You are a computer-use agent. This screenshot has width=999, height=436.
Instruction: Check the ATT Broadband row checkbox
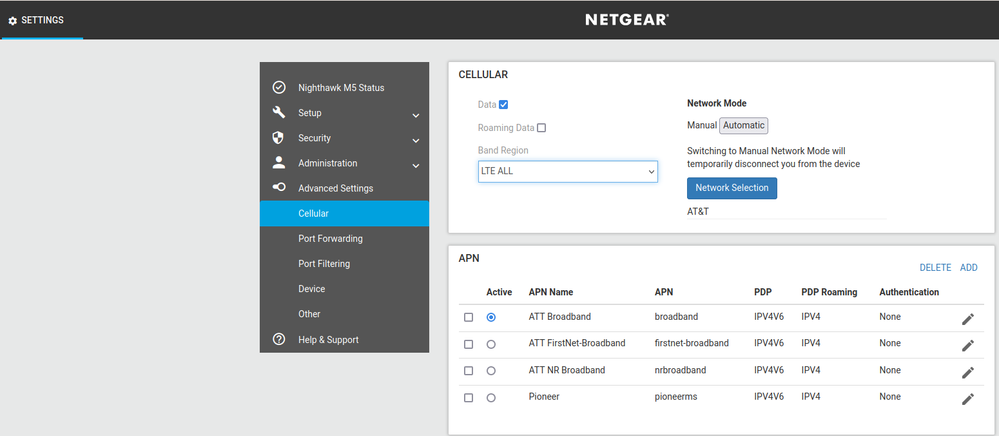(x=468, y=317)
